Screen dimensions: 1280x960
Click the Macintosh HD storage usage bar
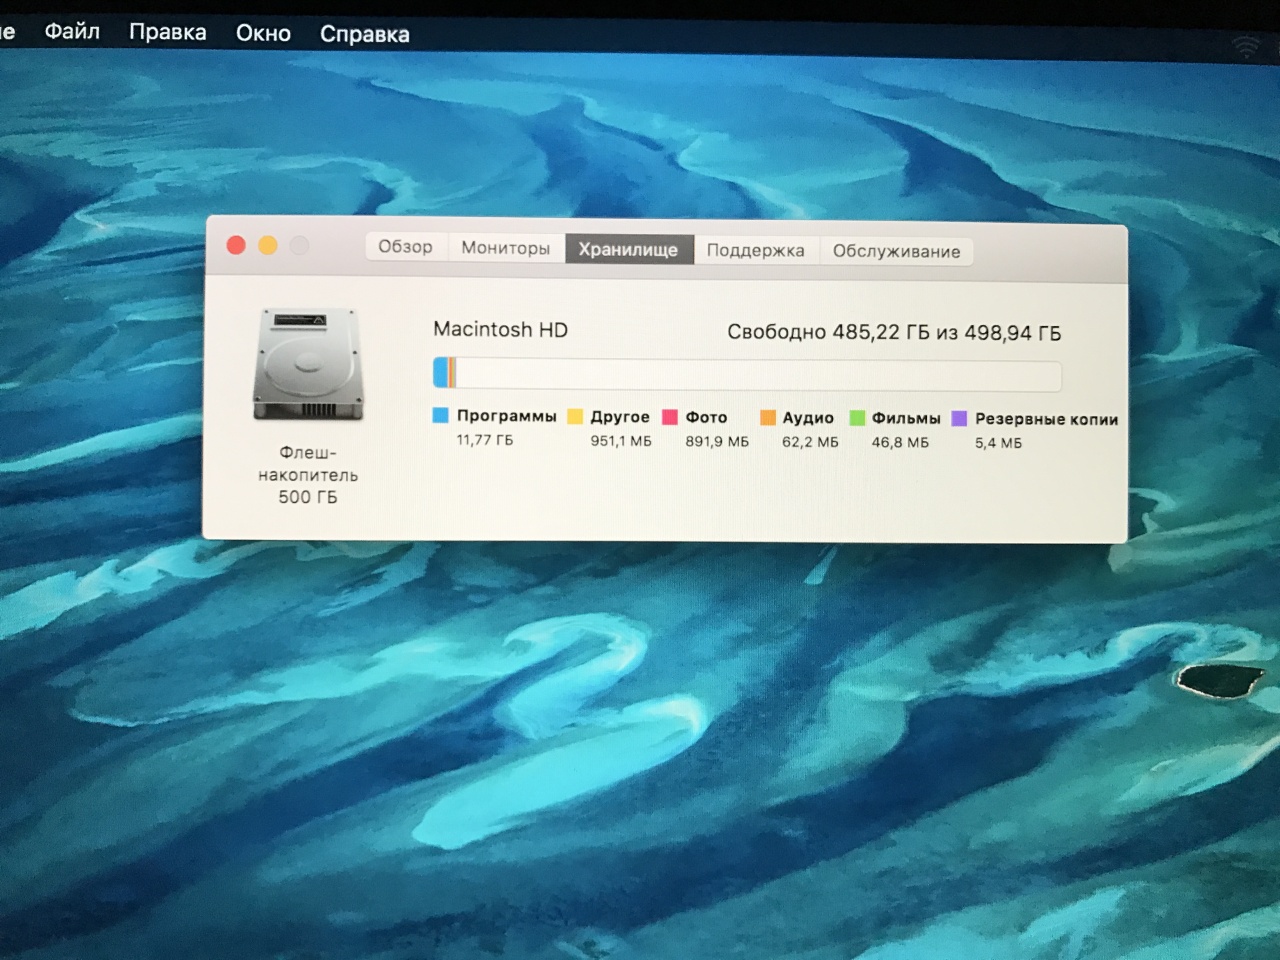[746, 375]
